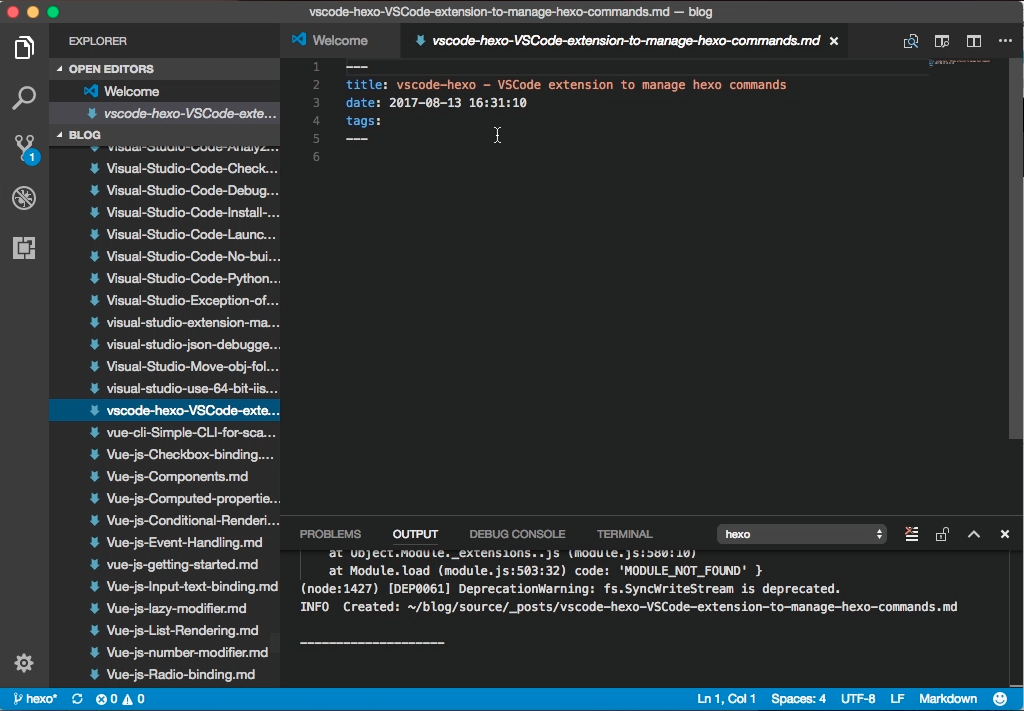The width and height of the screenshot is (1024, 711).
Task: Open vue-cli-Simple-CLI-for-sca file
Action: click(165, 432)
